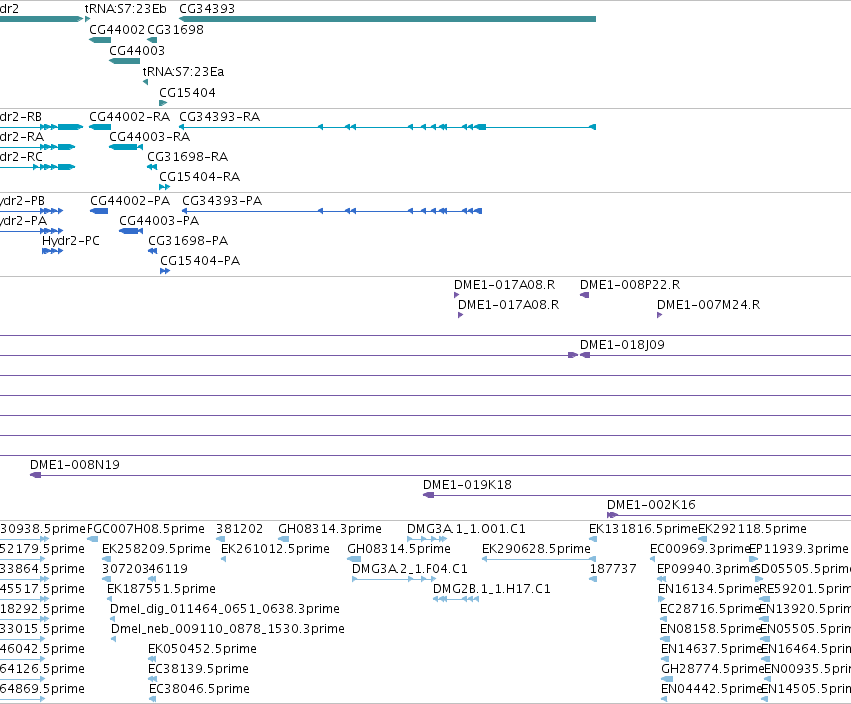Select the CG44002 gene label
This screenshot has width=851, height=704.
click(x=117, y=30)
